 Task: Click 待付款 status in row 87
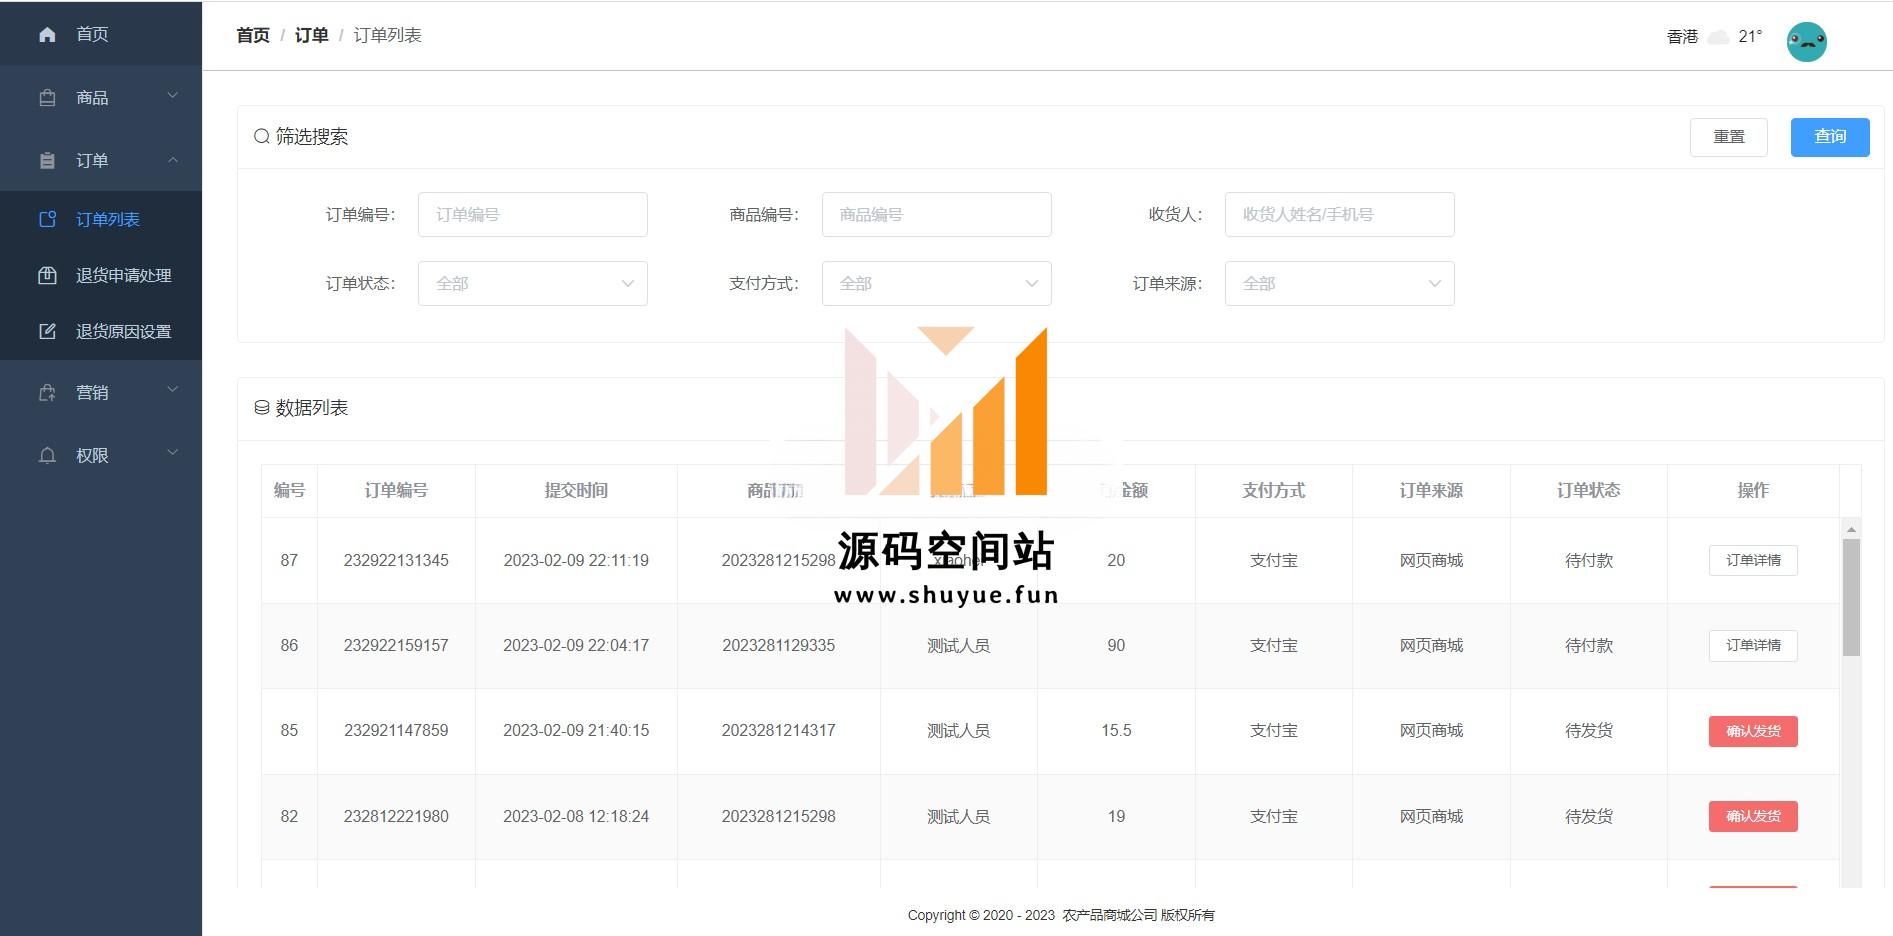tap(1589, 560)
